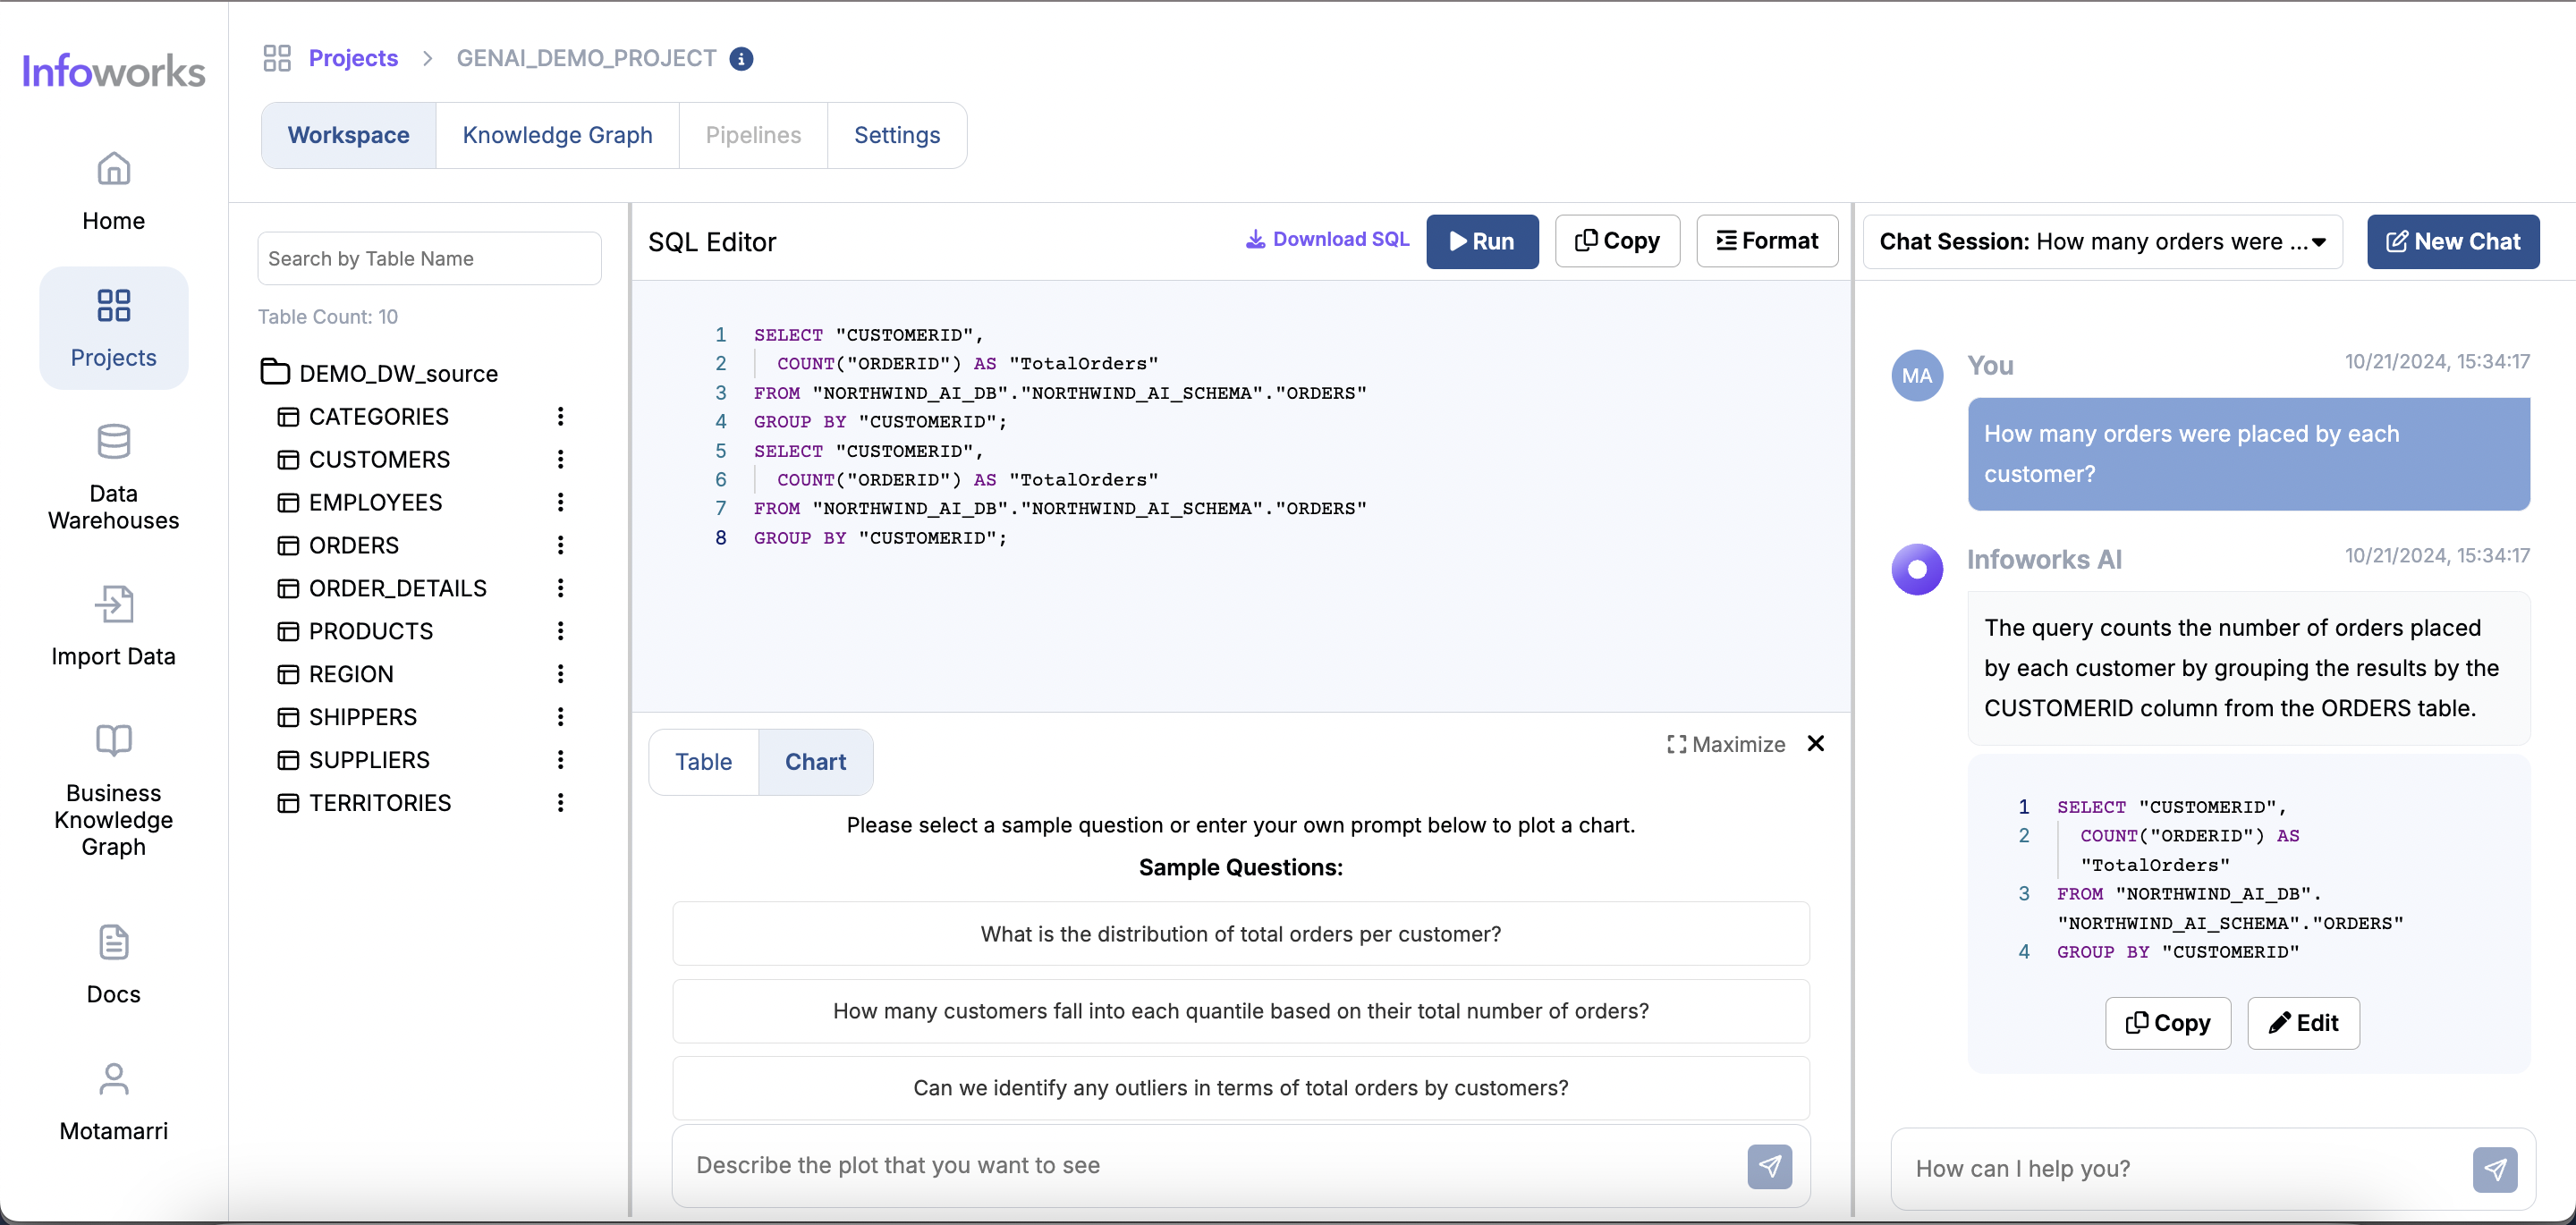Expand the Chat Session dropdown

2102,242
